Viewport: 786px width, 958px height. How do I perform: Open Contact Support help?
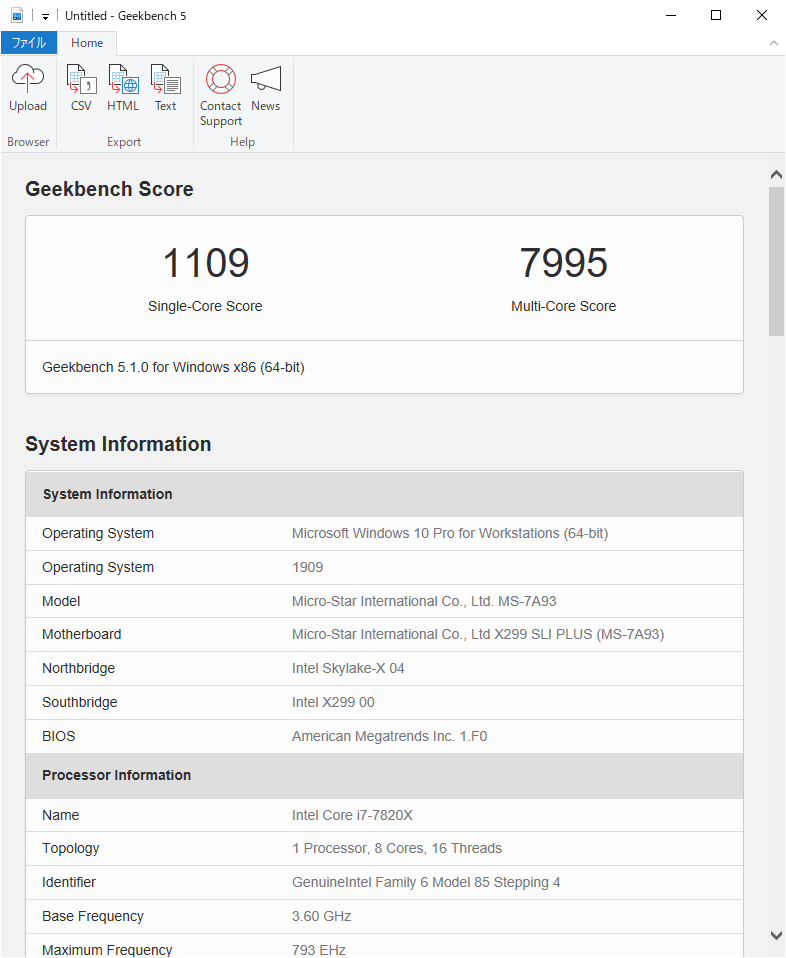pyautogui.click(x=221, y=96)
